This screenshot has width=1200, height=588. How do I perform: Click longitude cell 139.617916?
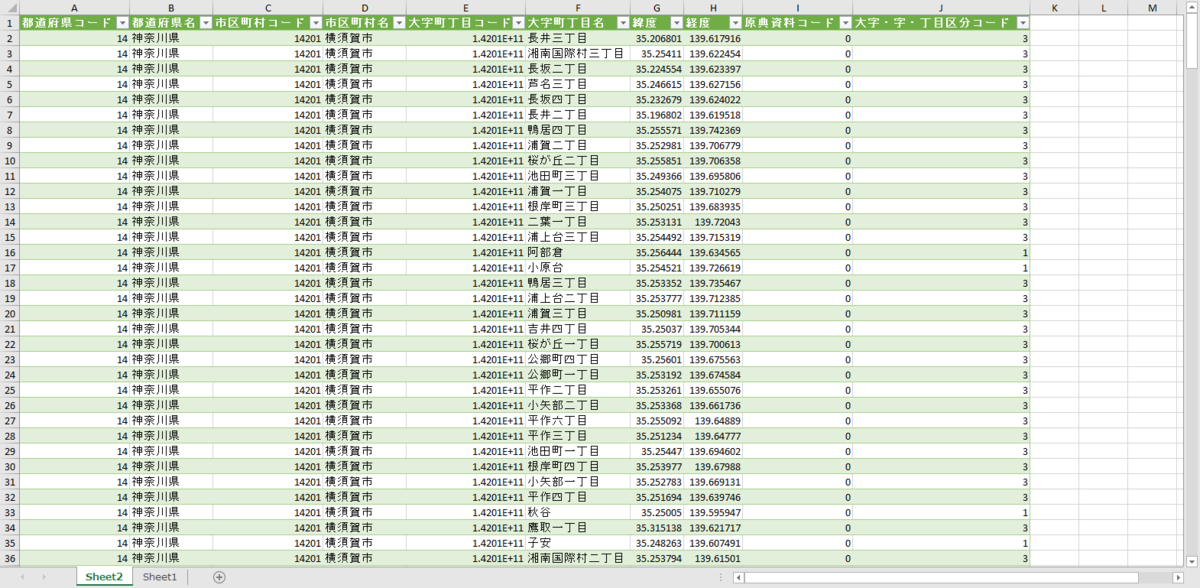click(x=713, y=38)
